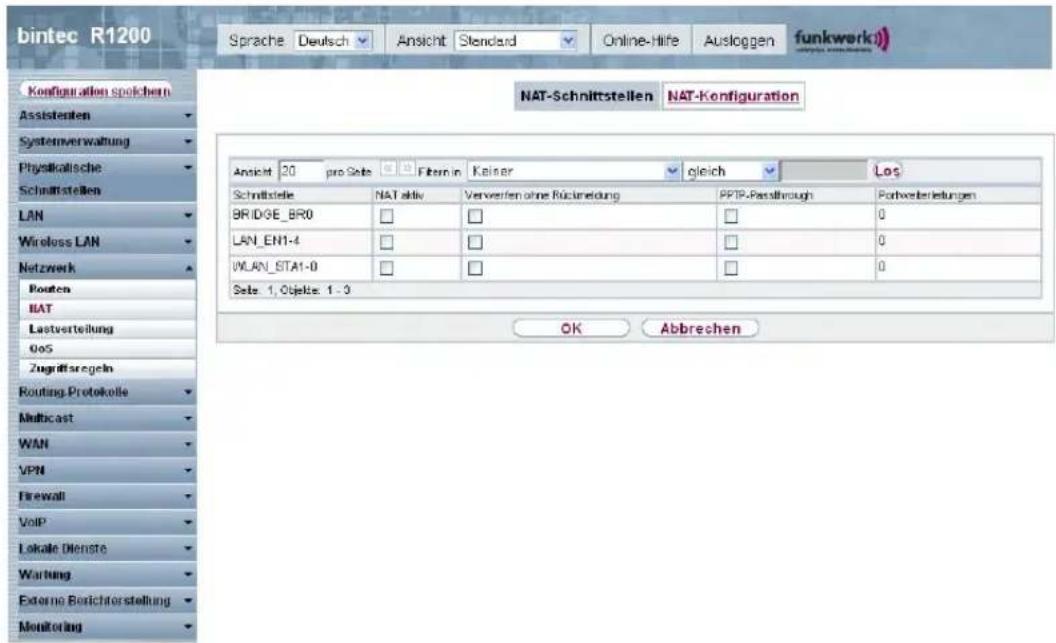Expand the Monitoring menu section
The width and height of the screenshot is (1056, 643).
click(106, 626)
